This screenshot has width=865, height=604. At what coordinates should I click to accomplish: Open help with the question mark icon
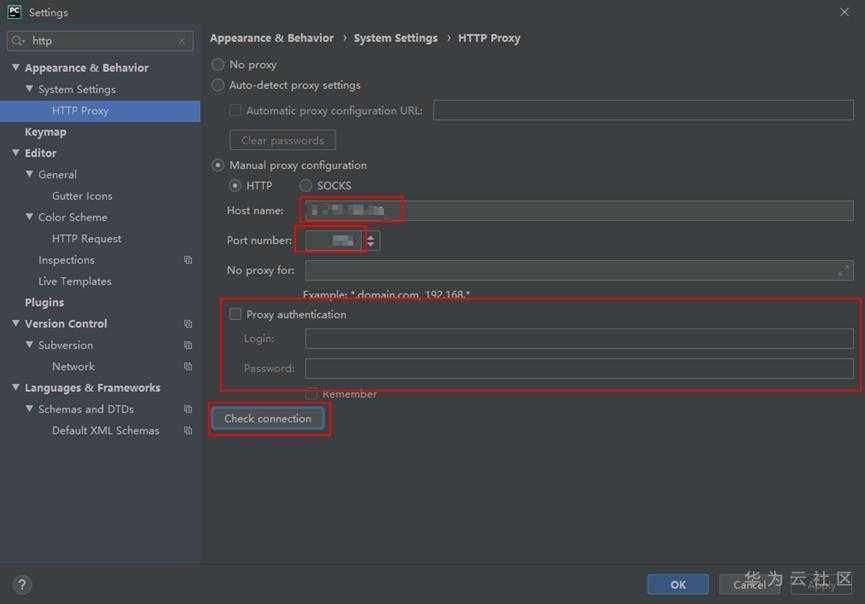(22, 585)
